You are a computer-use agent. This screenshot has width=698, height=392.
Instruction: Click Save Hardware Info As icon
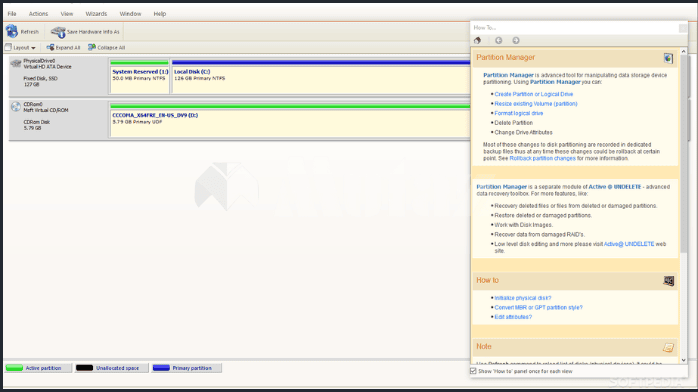58,32
